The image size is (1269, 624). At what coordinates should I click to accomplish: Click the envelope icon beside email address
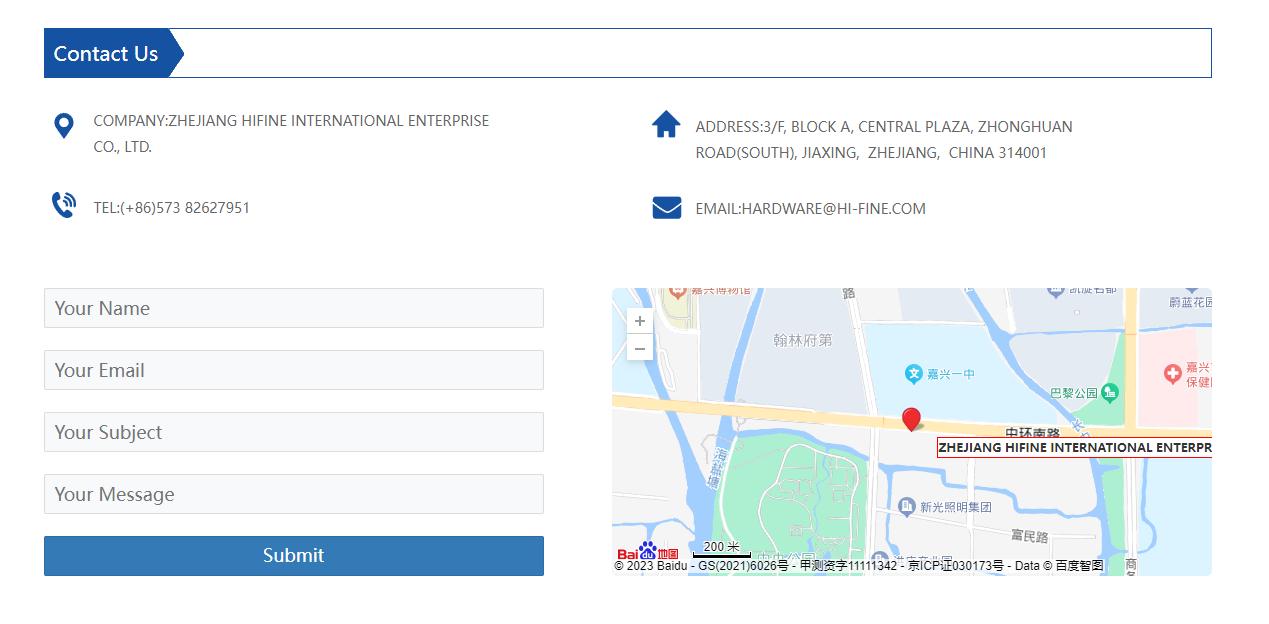pyautogui.click(x=666, y=208)
